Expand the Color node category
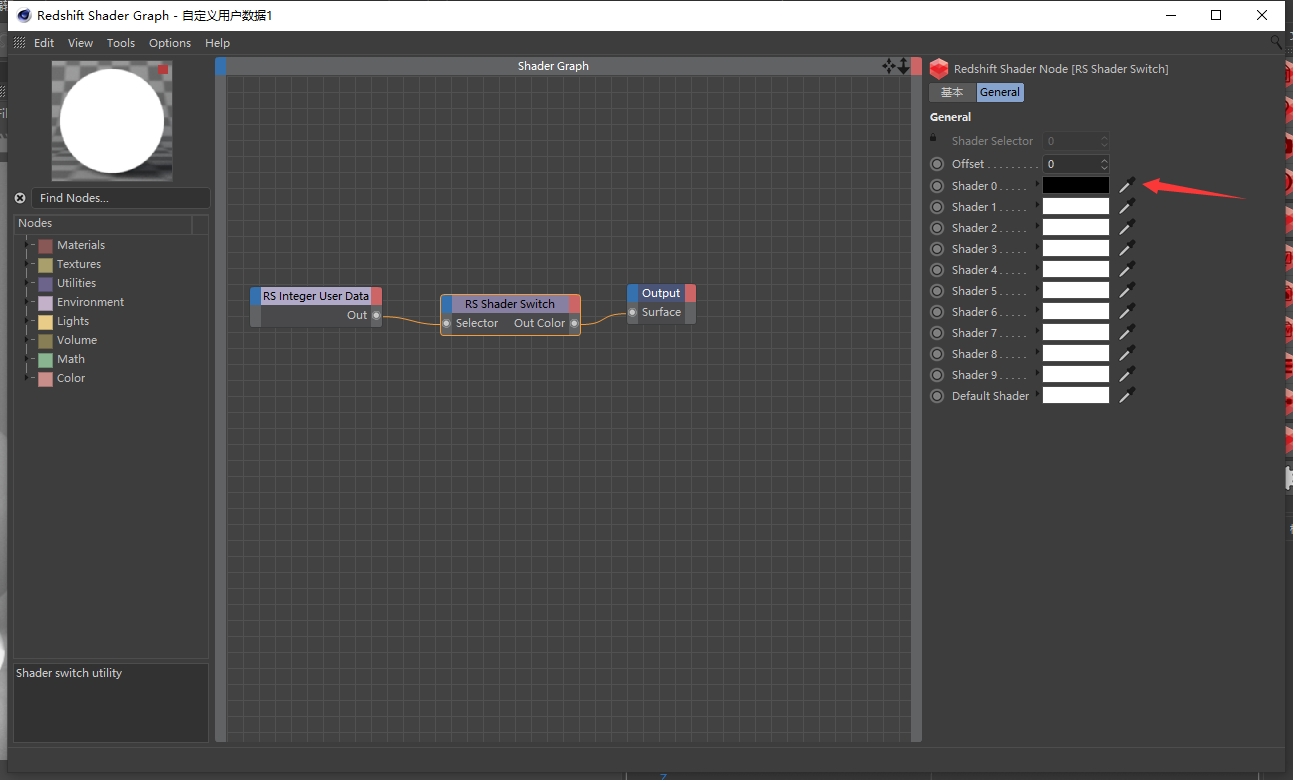 [27, 378]
